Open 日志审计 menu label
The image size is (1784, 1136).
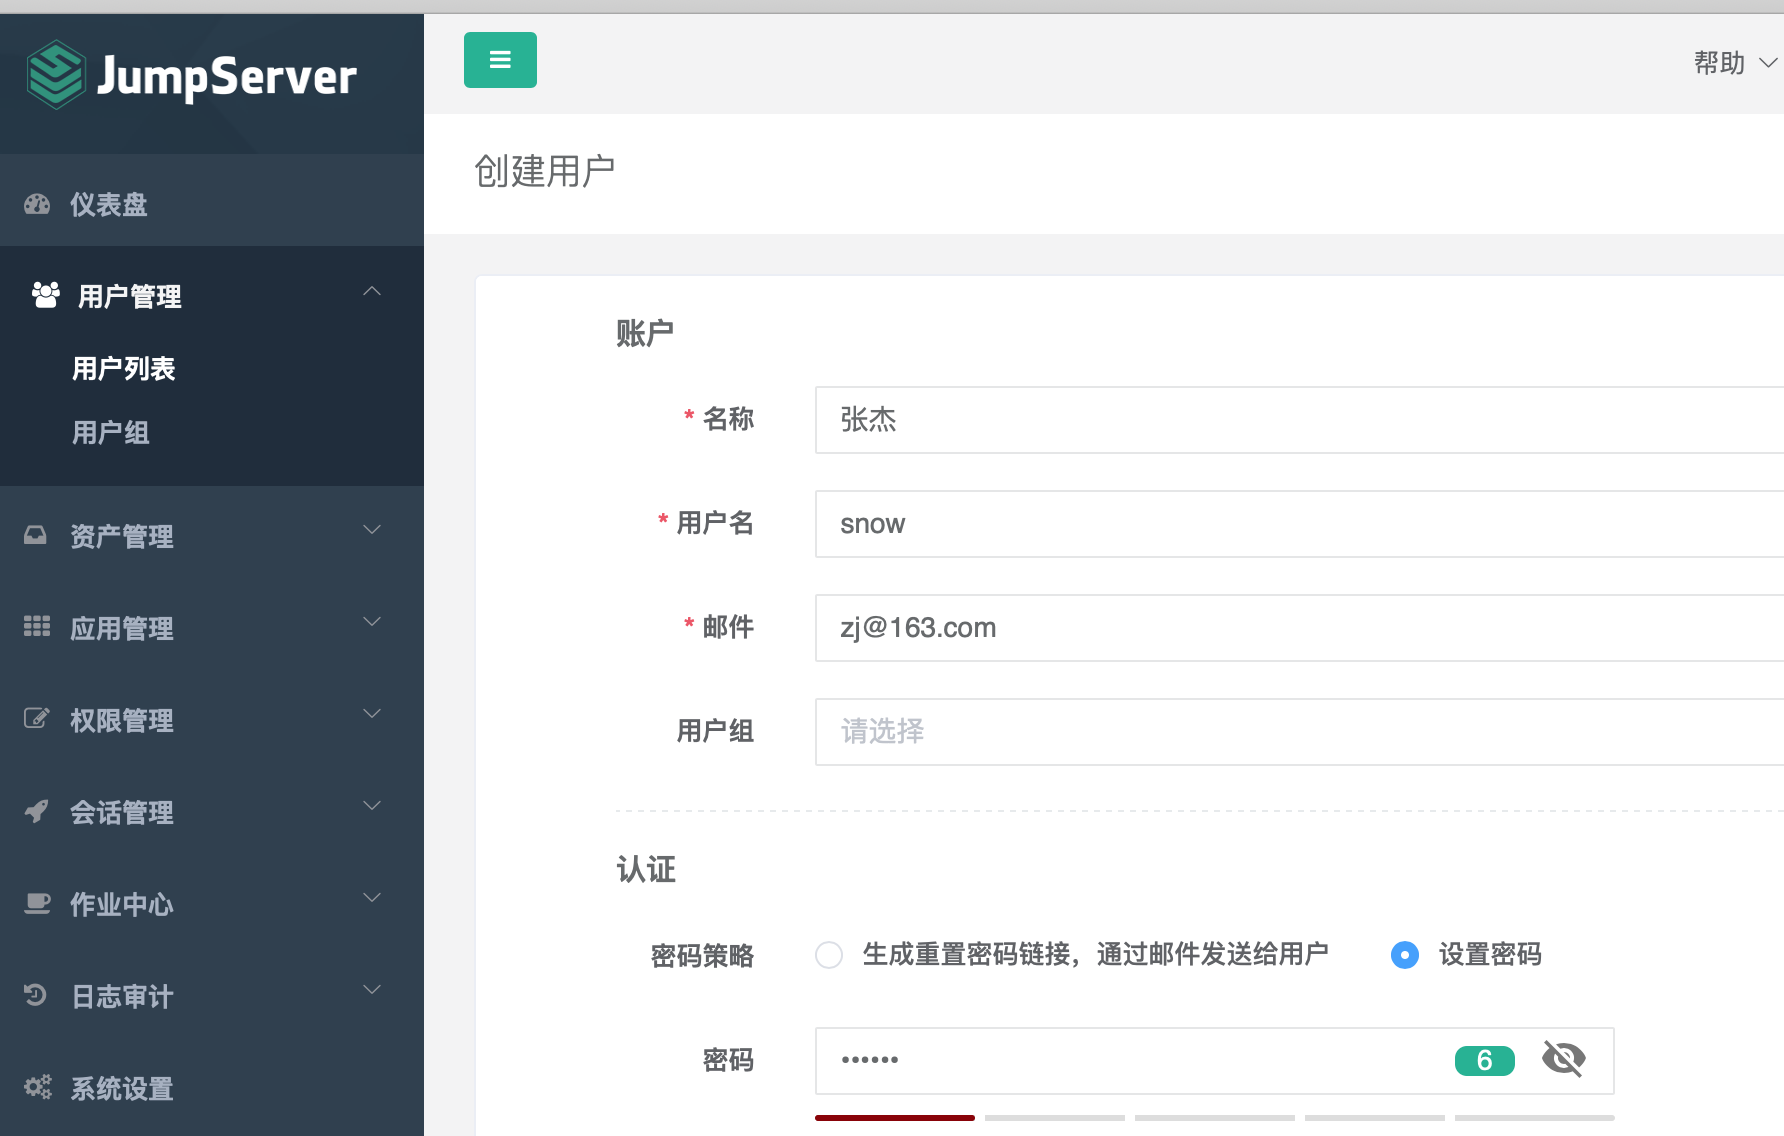(122, 997)
